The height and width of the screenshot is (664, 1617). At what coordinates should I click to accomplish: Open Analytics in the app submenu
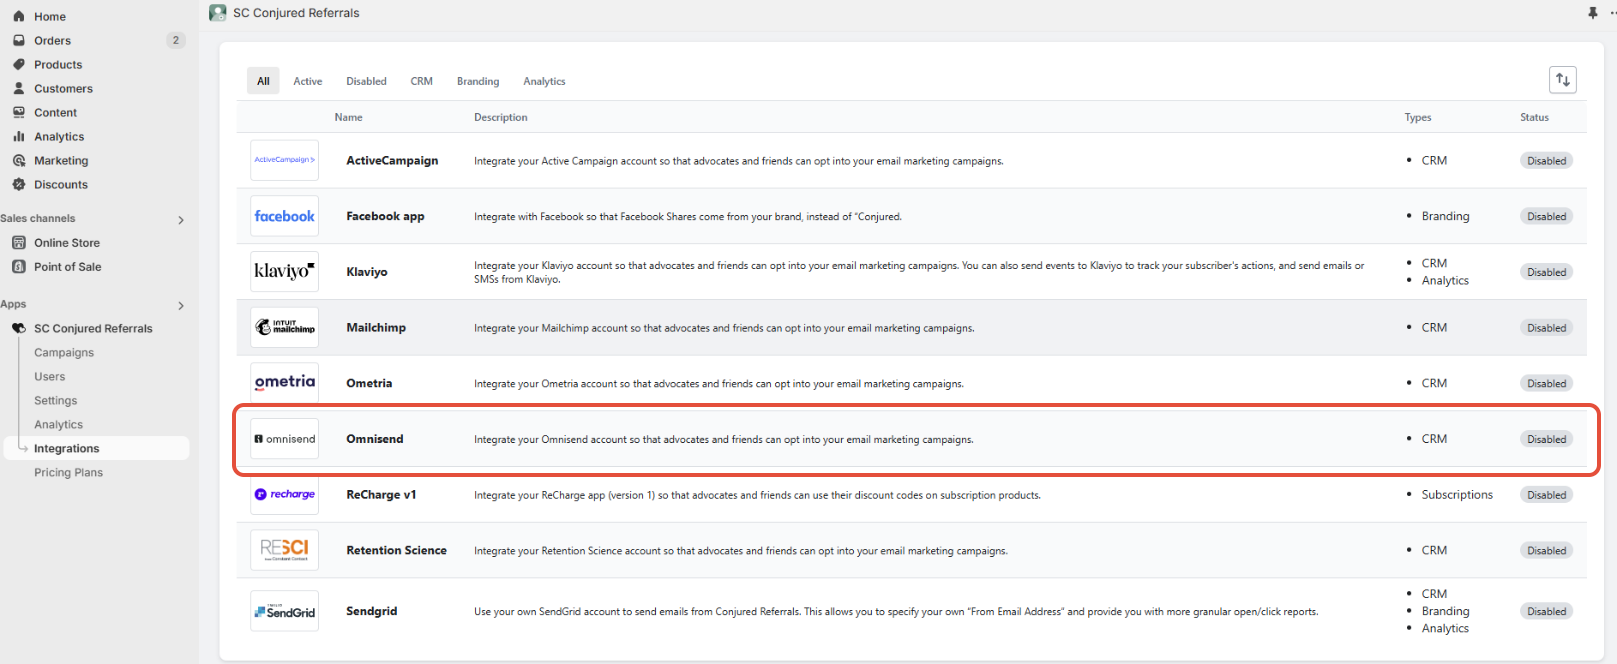[x=58, y=424]
